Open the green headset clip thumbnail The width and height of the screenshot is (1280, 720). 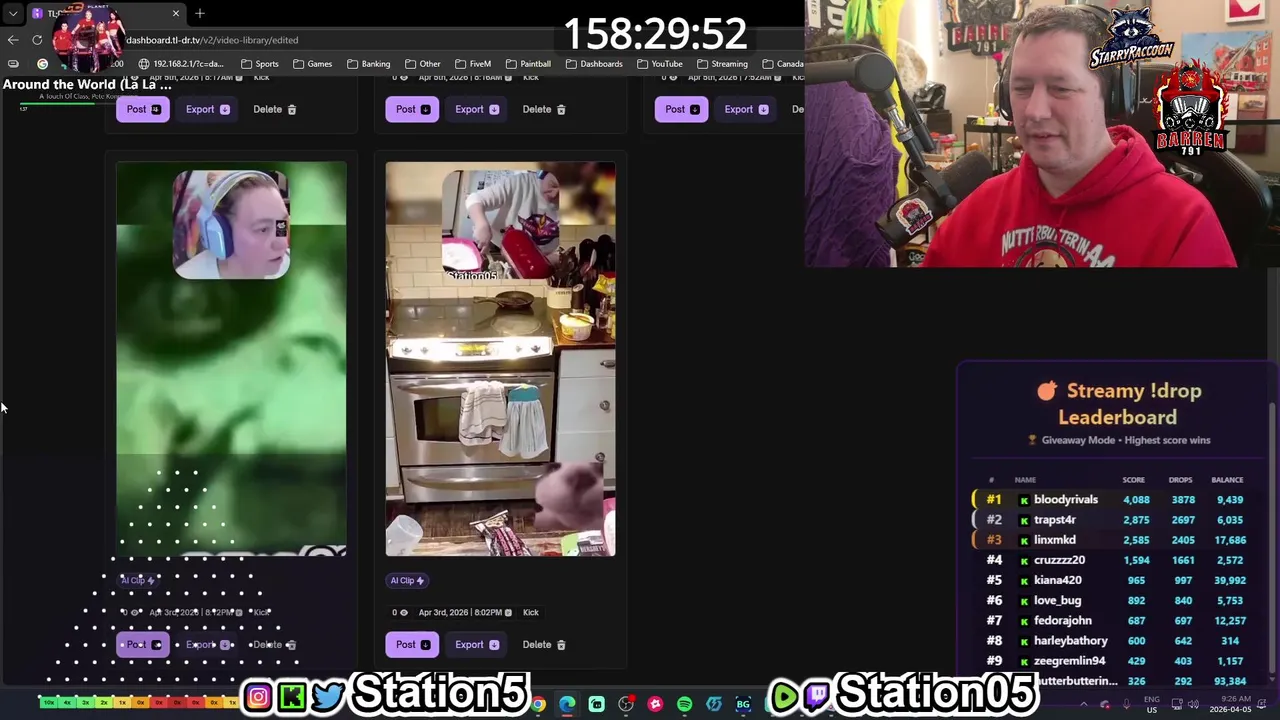point(231,358)
